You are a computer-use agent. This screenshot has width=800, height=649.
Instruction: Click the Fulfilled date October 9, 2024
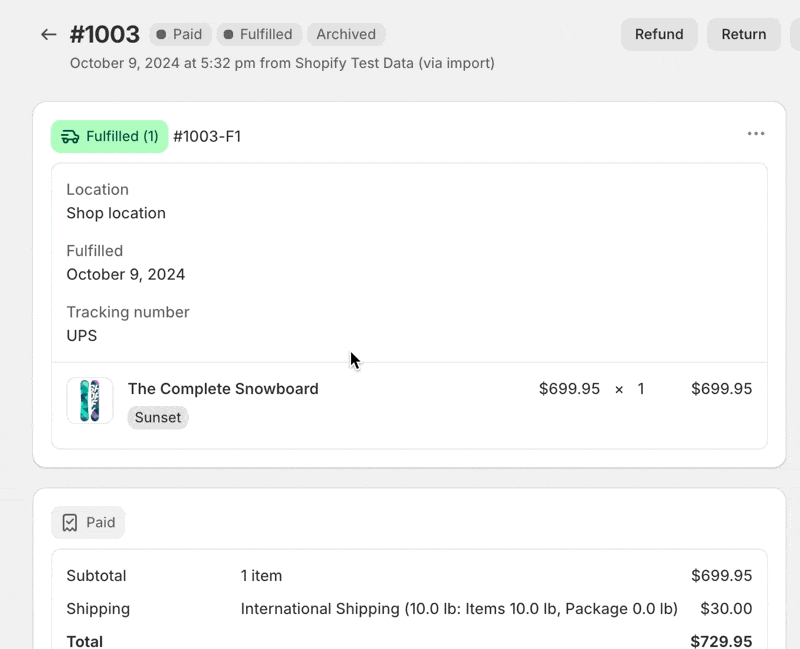[126, 274]
